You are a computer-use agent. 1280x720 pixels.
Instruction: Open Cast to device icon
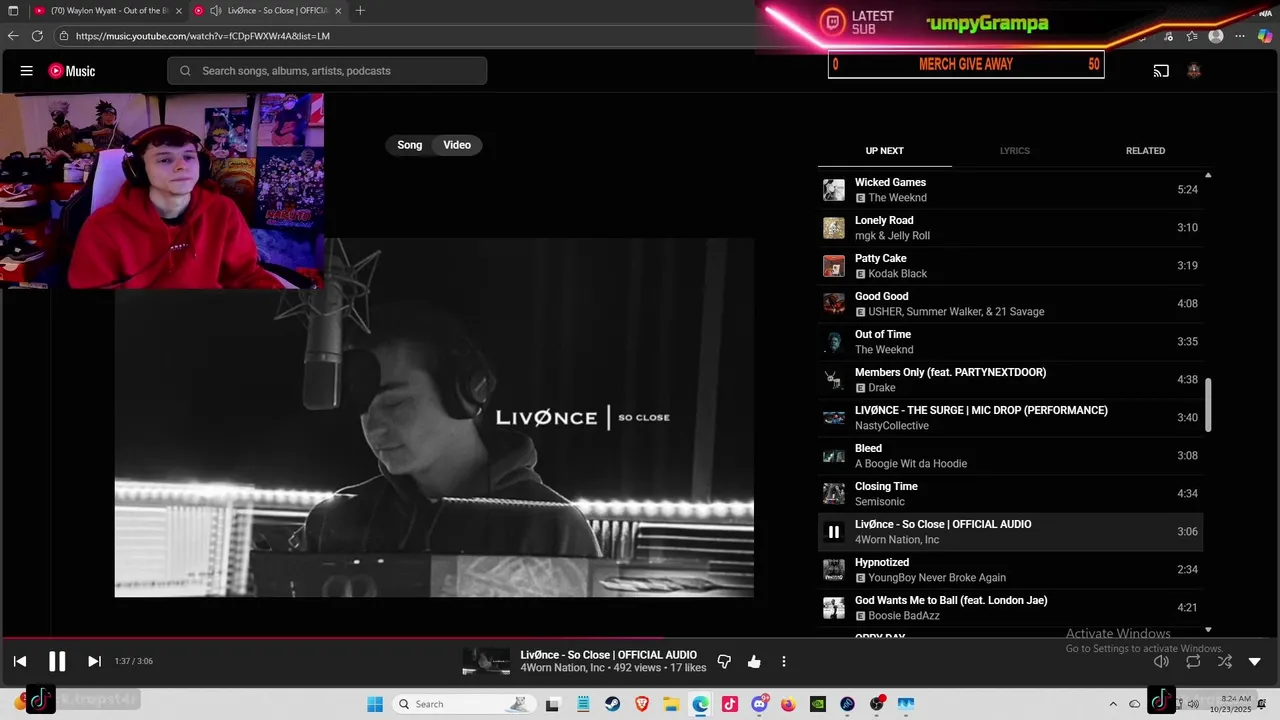coord(1161,71)
